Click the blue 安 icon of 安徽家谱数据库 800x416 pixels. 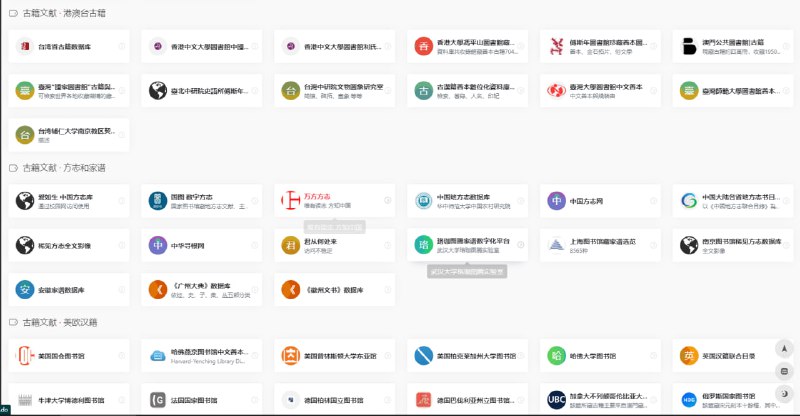(x=25, y=290)
